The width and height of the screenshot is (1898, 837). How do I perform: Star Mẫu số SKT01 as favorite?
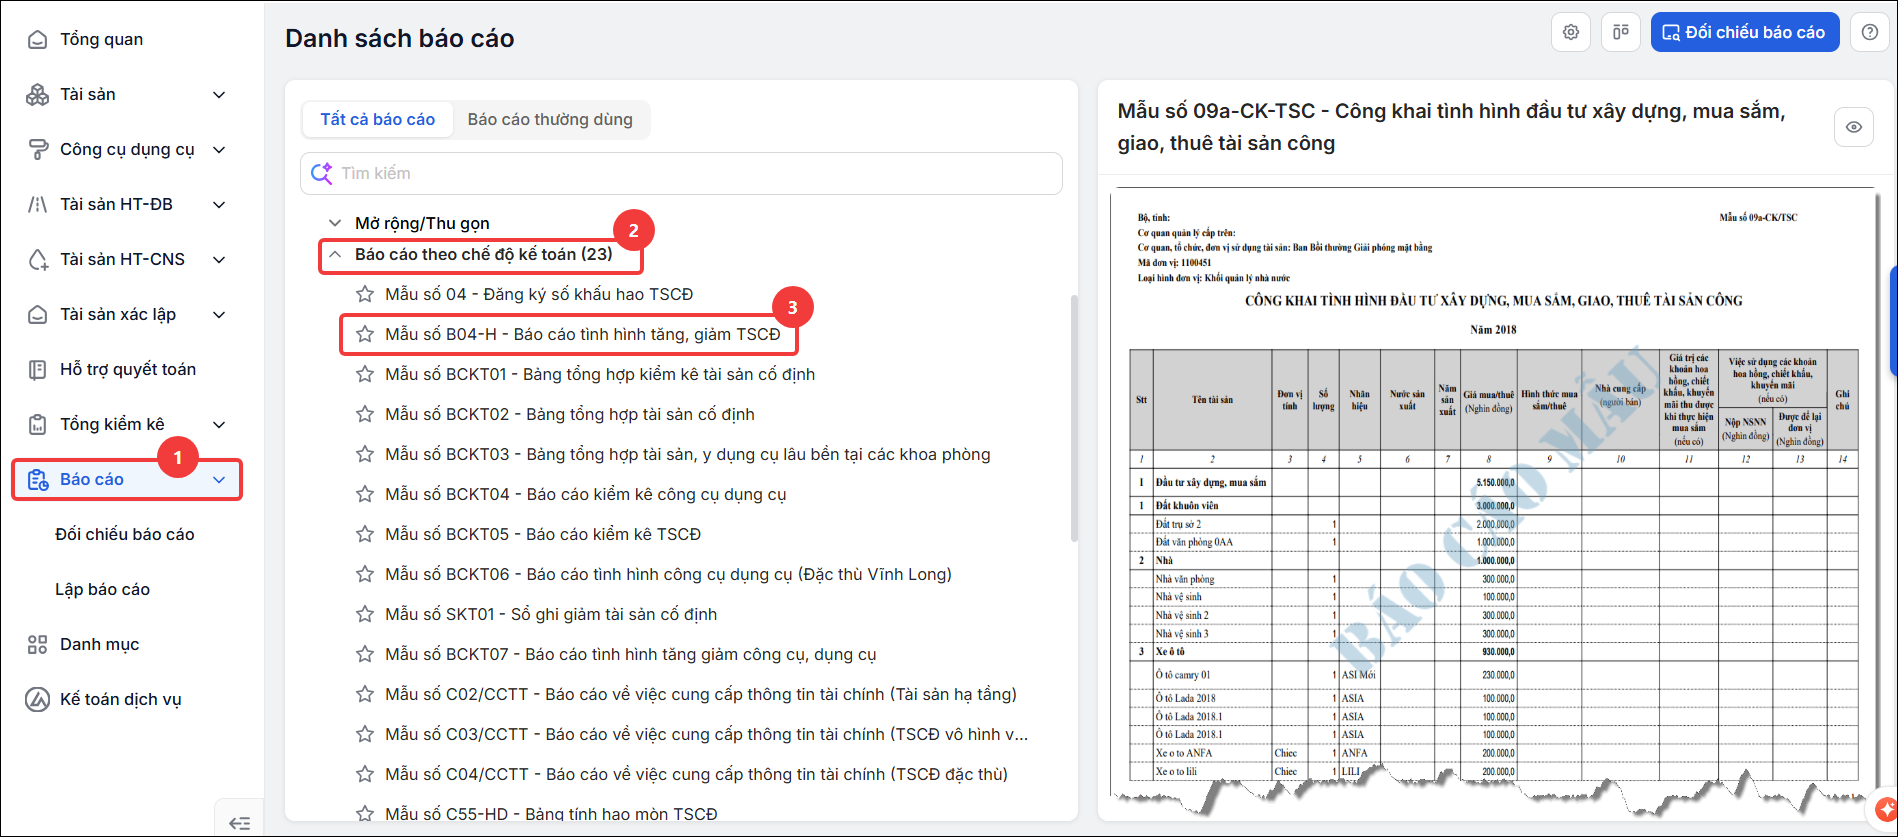(x=365, y=614)
